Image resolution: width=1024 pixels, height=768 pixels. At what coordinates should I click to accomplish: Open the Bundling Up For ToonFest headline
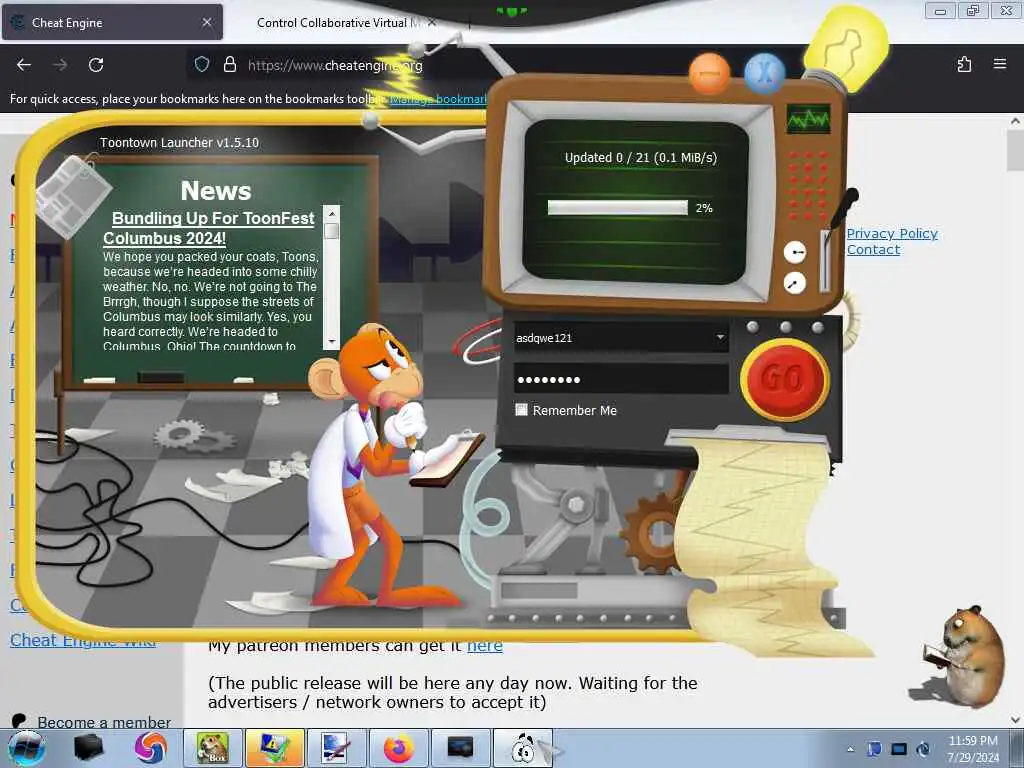click(210, 228)
